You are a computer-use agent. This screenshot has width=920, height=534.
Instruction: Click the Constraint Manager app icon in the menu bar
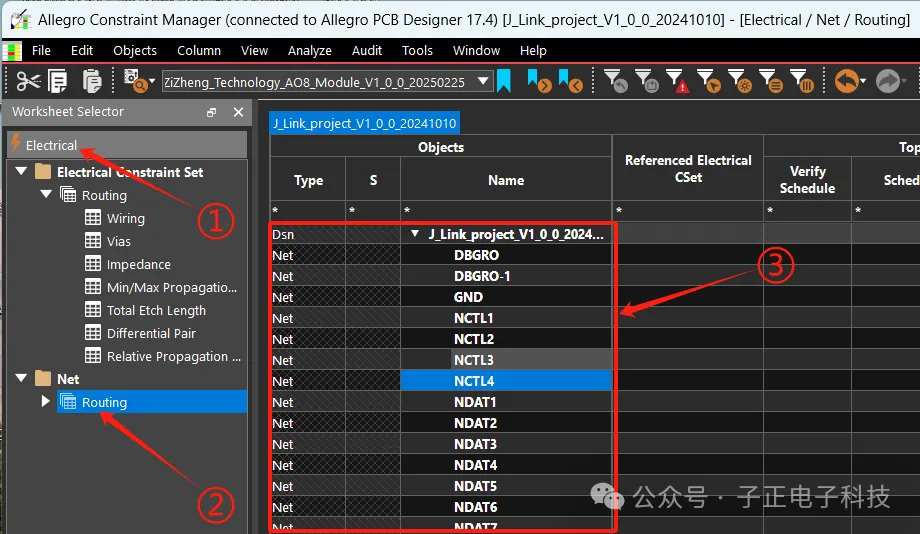pyautogui.click(x=12, y=51)
